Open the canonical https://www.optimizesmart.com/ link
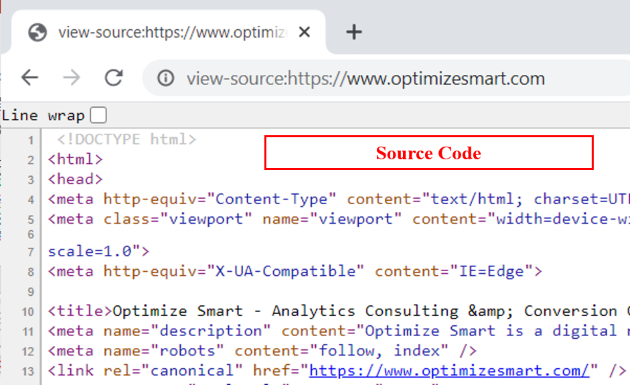The width and height of the screenshot is (630, 385). (x=449, y=371)
